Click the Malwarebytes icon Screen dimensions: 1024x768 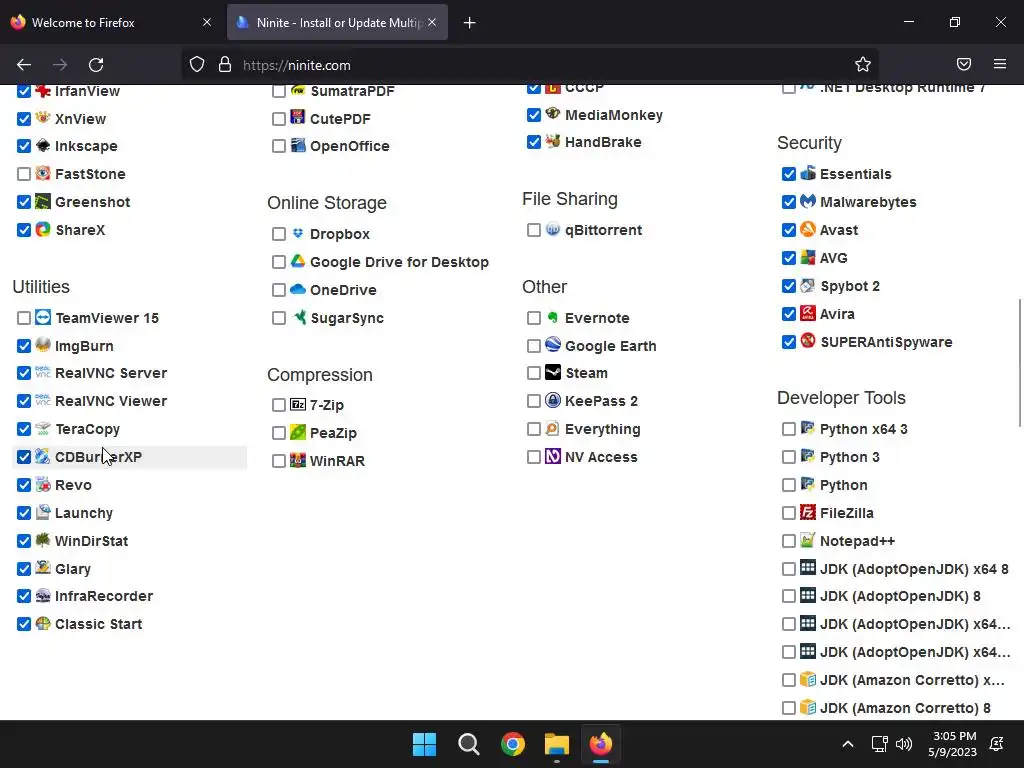point(808,202)
